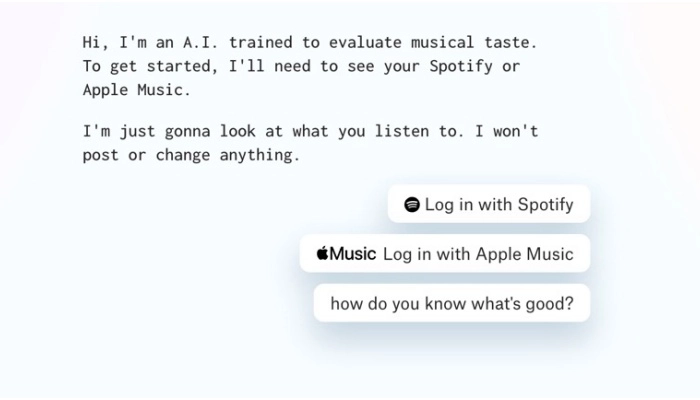Click the phrase "I'm just gonna look"
This screenshot has width=700, height=400.
coord(164,131)
